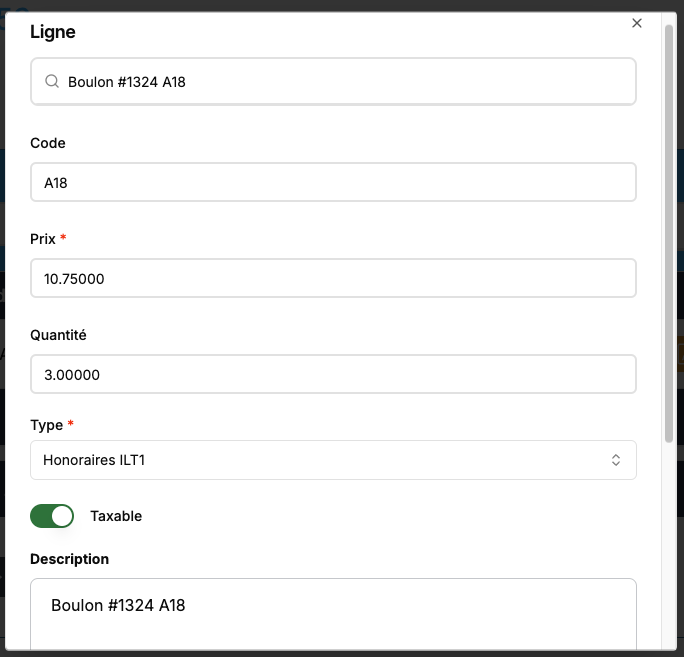The image size is (684, 657).
Task: Click the up-down chevron in Type selector
Action: click(616, 460)
